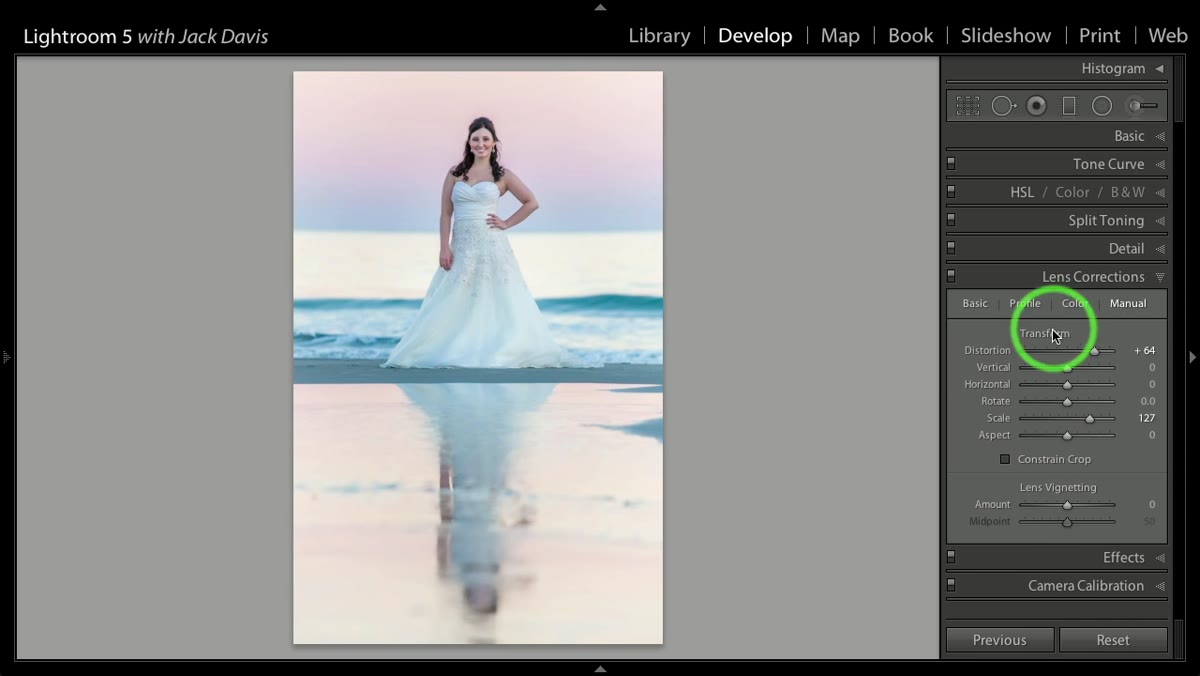Expand the HSL / Color / B&W panel
Viewport: 1200px width, 676px height.
(x=1160, y=192)
